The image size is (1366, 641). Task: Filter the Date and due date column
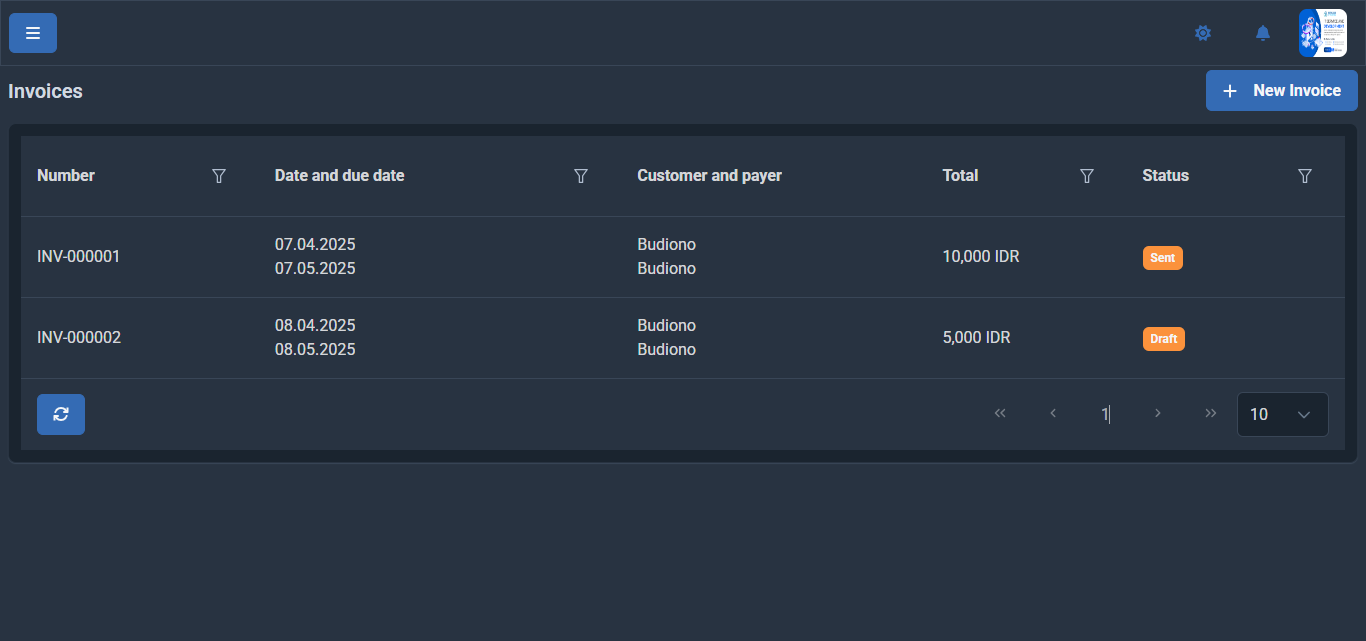pos(581,176)
